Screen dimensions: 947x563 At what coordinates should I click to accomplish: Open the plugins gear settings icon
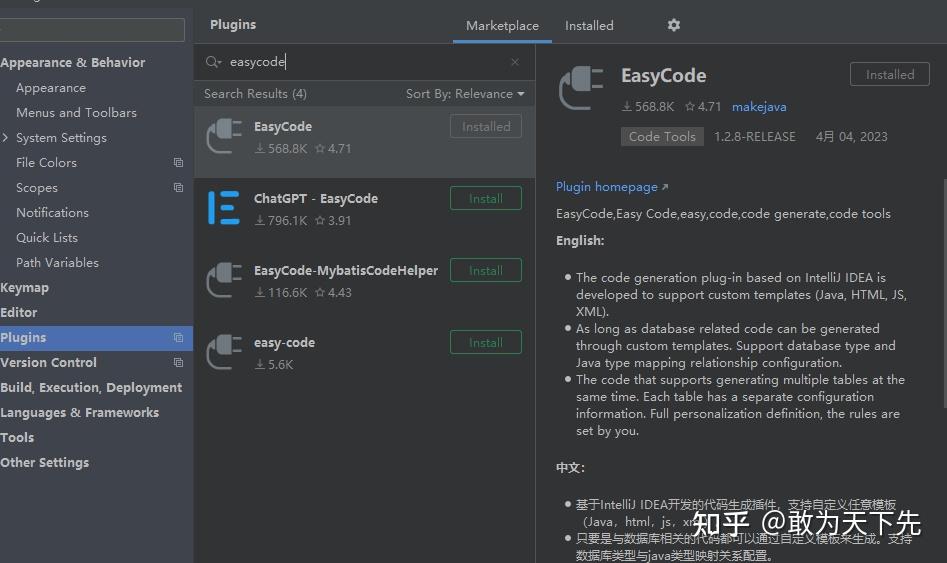point(673,25)
